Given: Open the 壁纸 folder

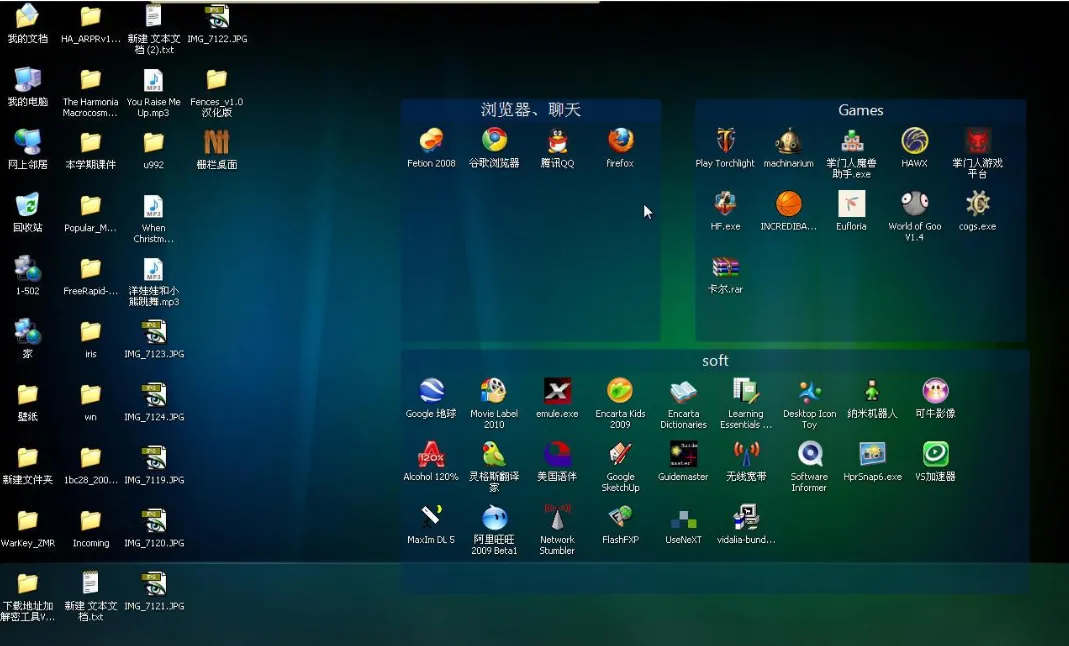Looking at the screenshot, I should pos(27,394).
